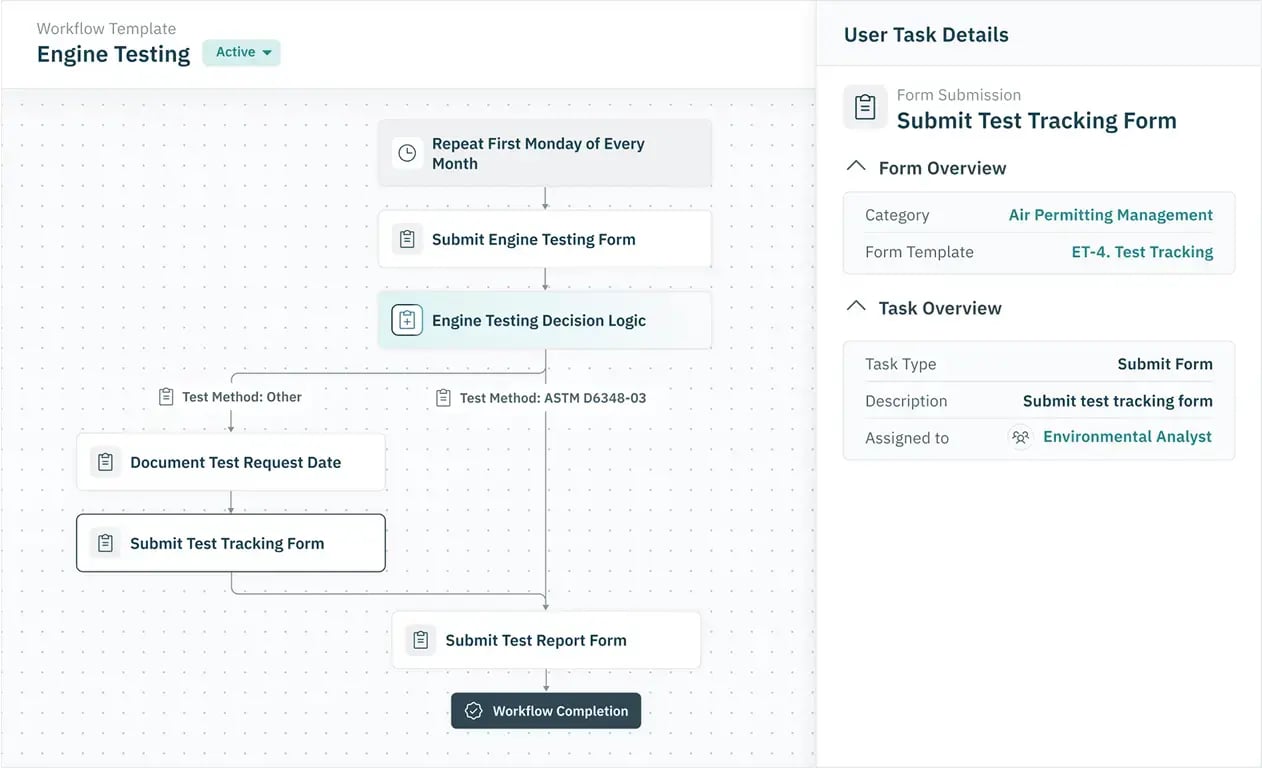Click the checkmark badge icon on Workflow Completion
This screenshot has height=768, width=1262.
[474, 711]
